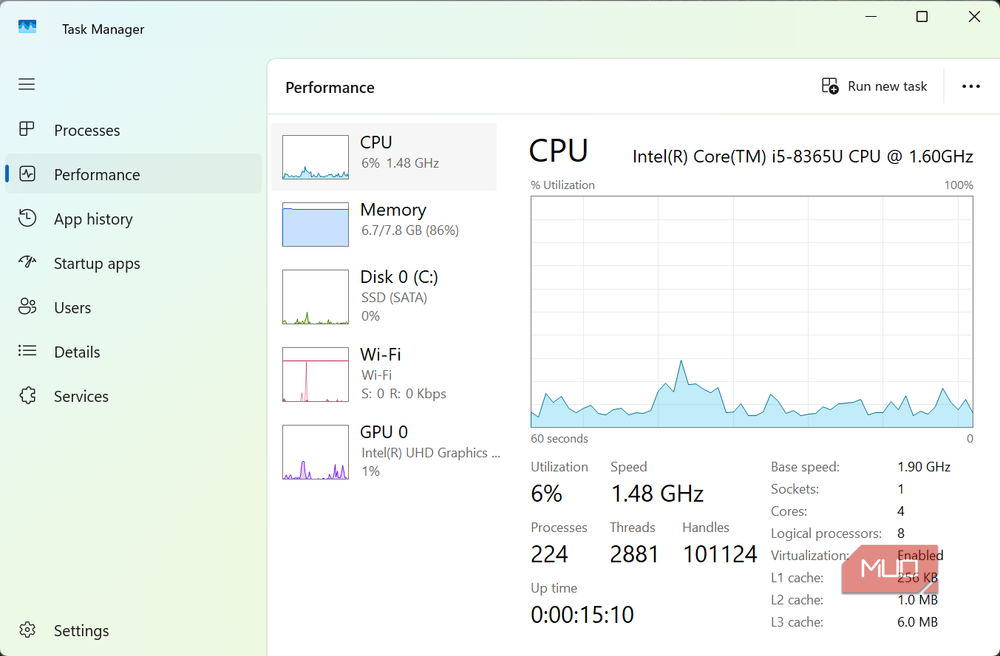This screenshot has width=1000, height=656.
Task: Select the Disk 0 (C:) thumbnail graph
Action: coord(315,296)
